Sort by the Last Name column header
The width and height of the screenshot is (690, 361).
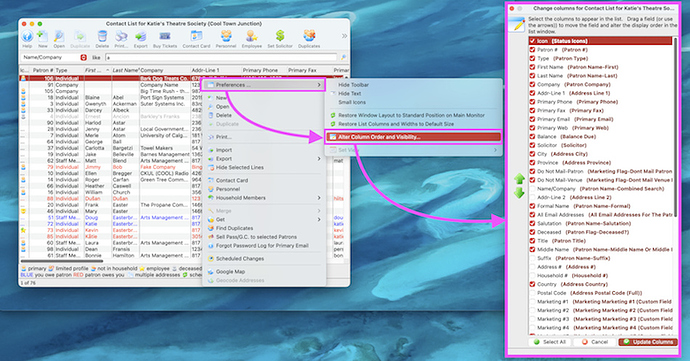(125, 70)
